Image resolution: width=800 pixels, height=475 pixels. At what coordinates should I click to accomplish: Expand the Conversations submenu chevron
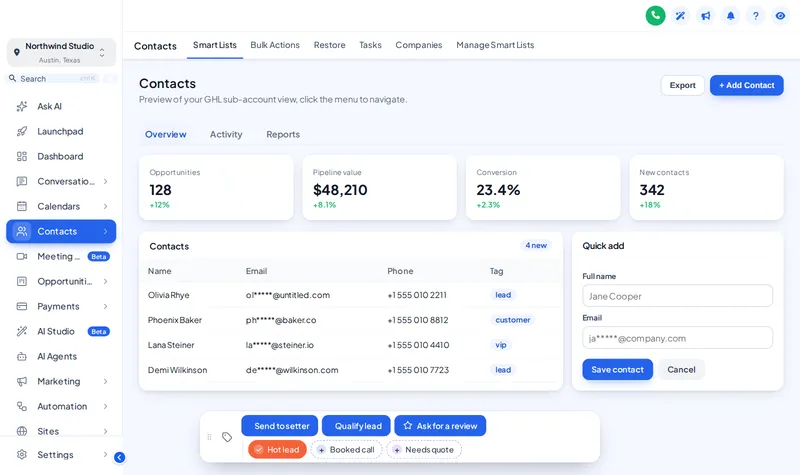(105, 181)
